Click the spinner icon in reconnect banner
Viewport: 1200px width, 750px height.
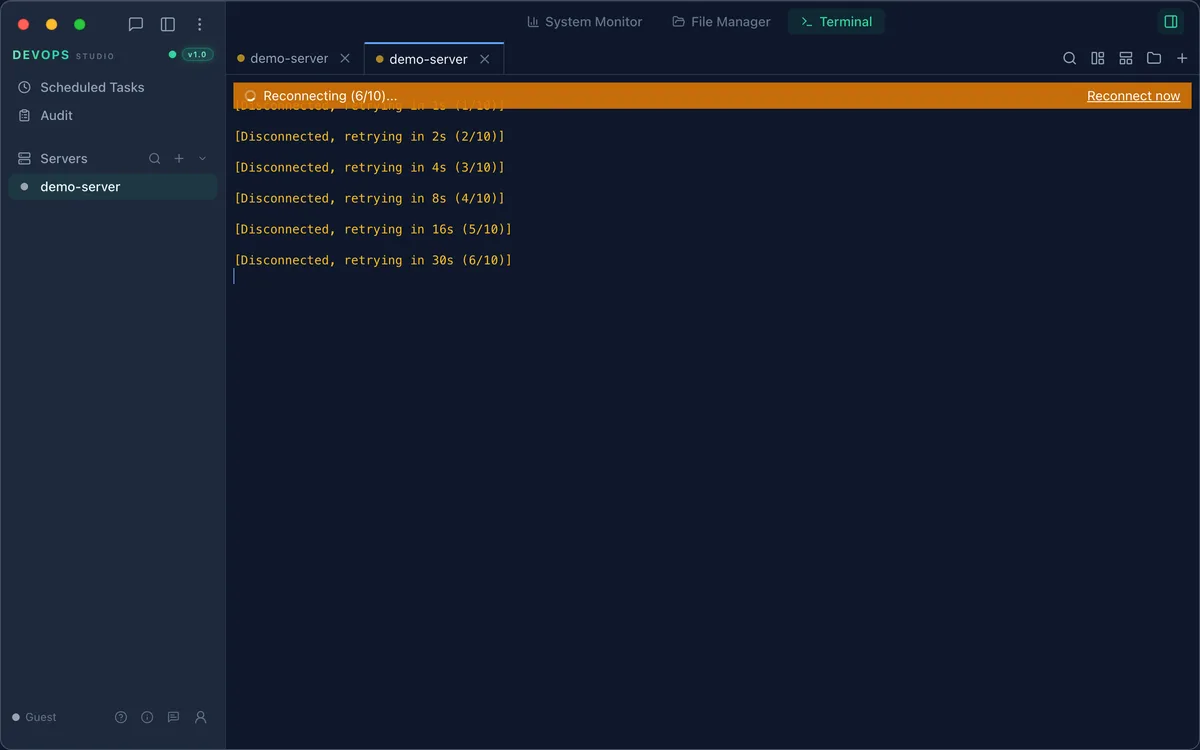[x=250, y=96]
